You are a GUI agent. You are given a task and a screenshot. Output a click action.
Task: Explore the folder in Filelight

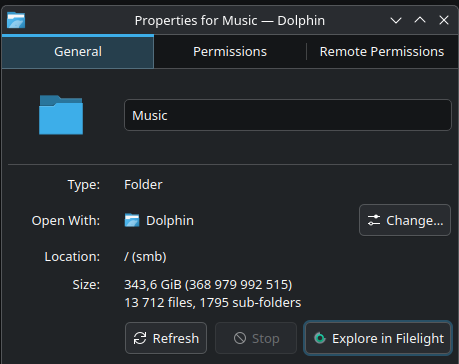coord(378,338)
